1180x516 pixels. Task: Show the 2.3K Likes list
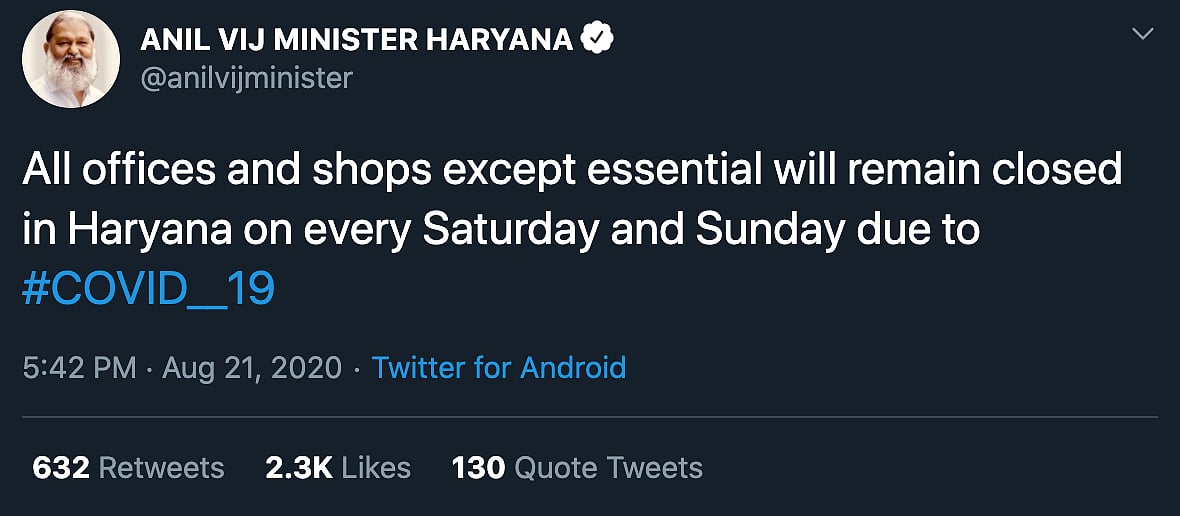coord(338,467)
